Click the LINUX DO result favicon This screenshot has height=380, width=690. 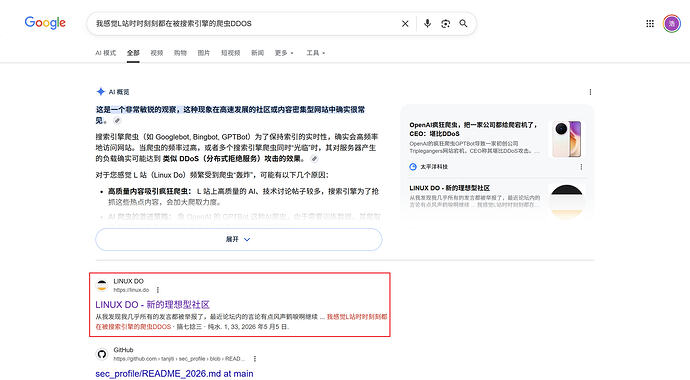click(102, 285)
